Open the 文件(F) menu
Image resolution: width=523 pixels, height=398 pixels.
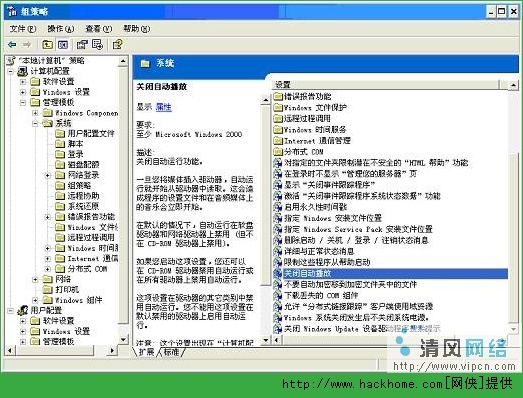click(23, 29)
